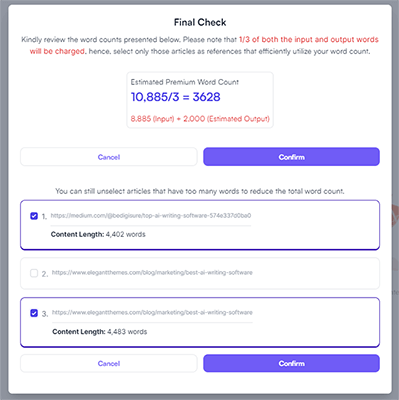Image resolution: width=399 pixels, height=400 pixels.
Task: Uncheck article 1 medium.com checkbox
Action: click(x=34, y=216)
